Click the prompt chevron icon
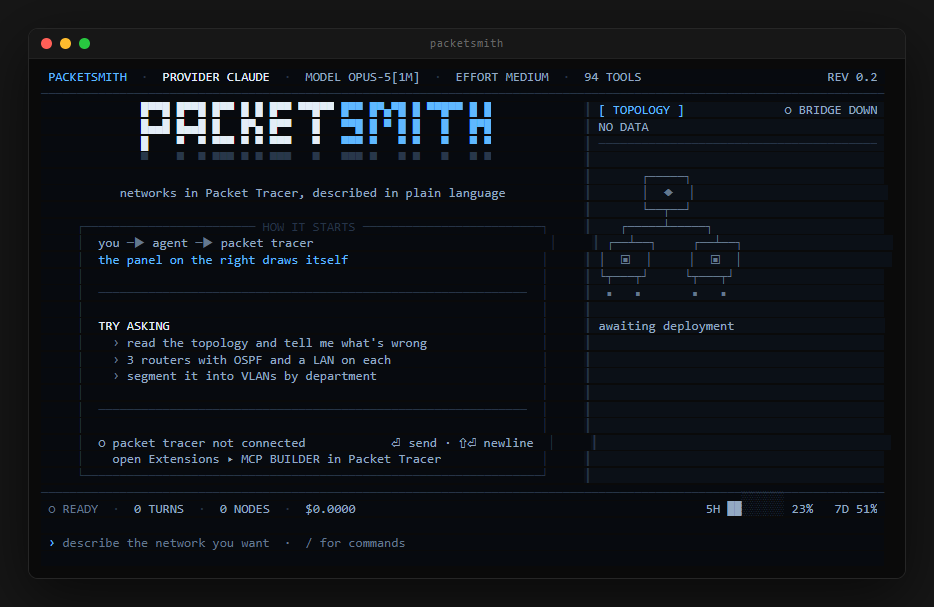Viewport: 934px width, 607px height. click(52, 543)
